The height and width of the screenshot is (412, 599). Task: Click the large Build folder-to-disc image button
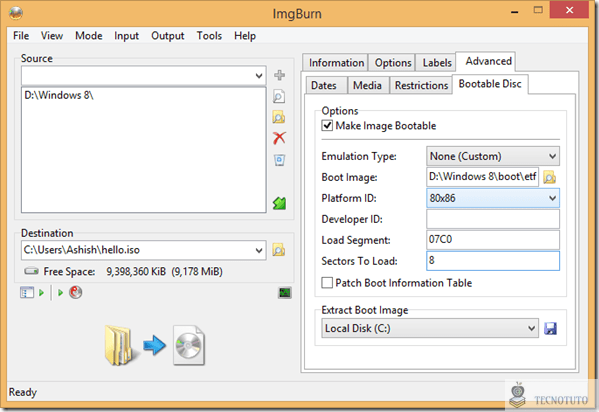[x=155, y=345]
